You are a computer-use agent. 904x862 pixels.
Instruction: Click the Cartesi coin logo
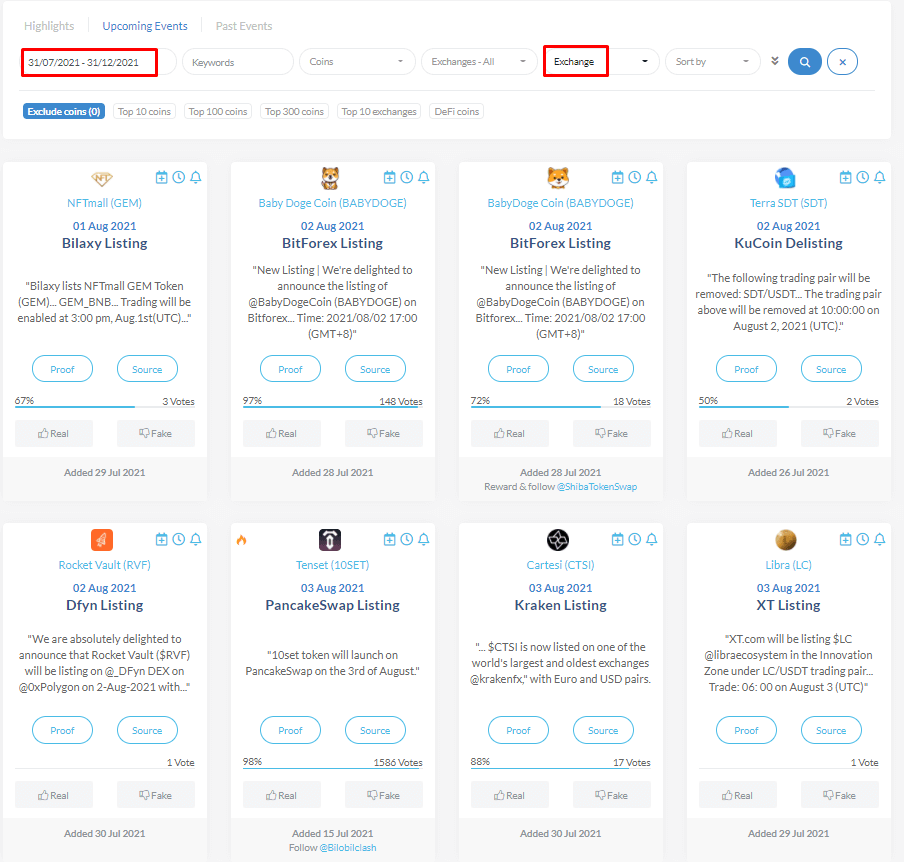(x=558, y=540)
